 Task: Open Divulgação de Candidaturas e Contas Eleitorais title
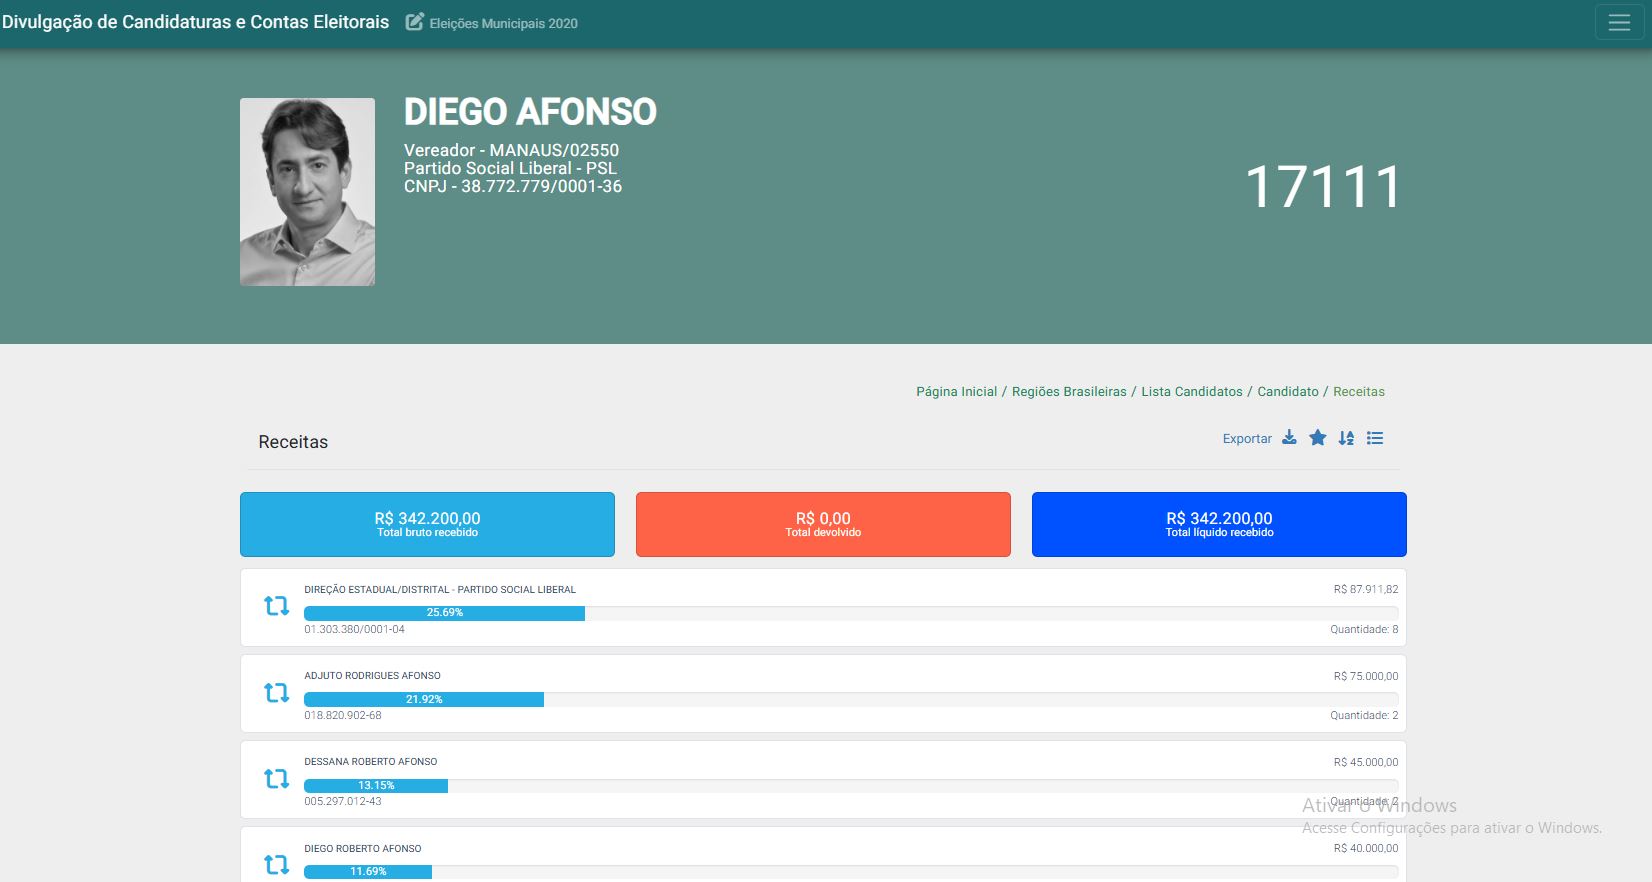pos(196,22)
